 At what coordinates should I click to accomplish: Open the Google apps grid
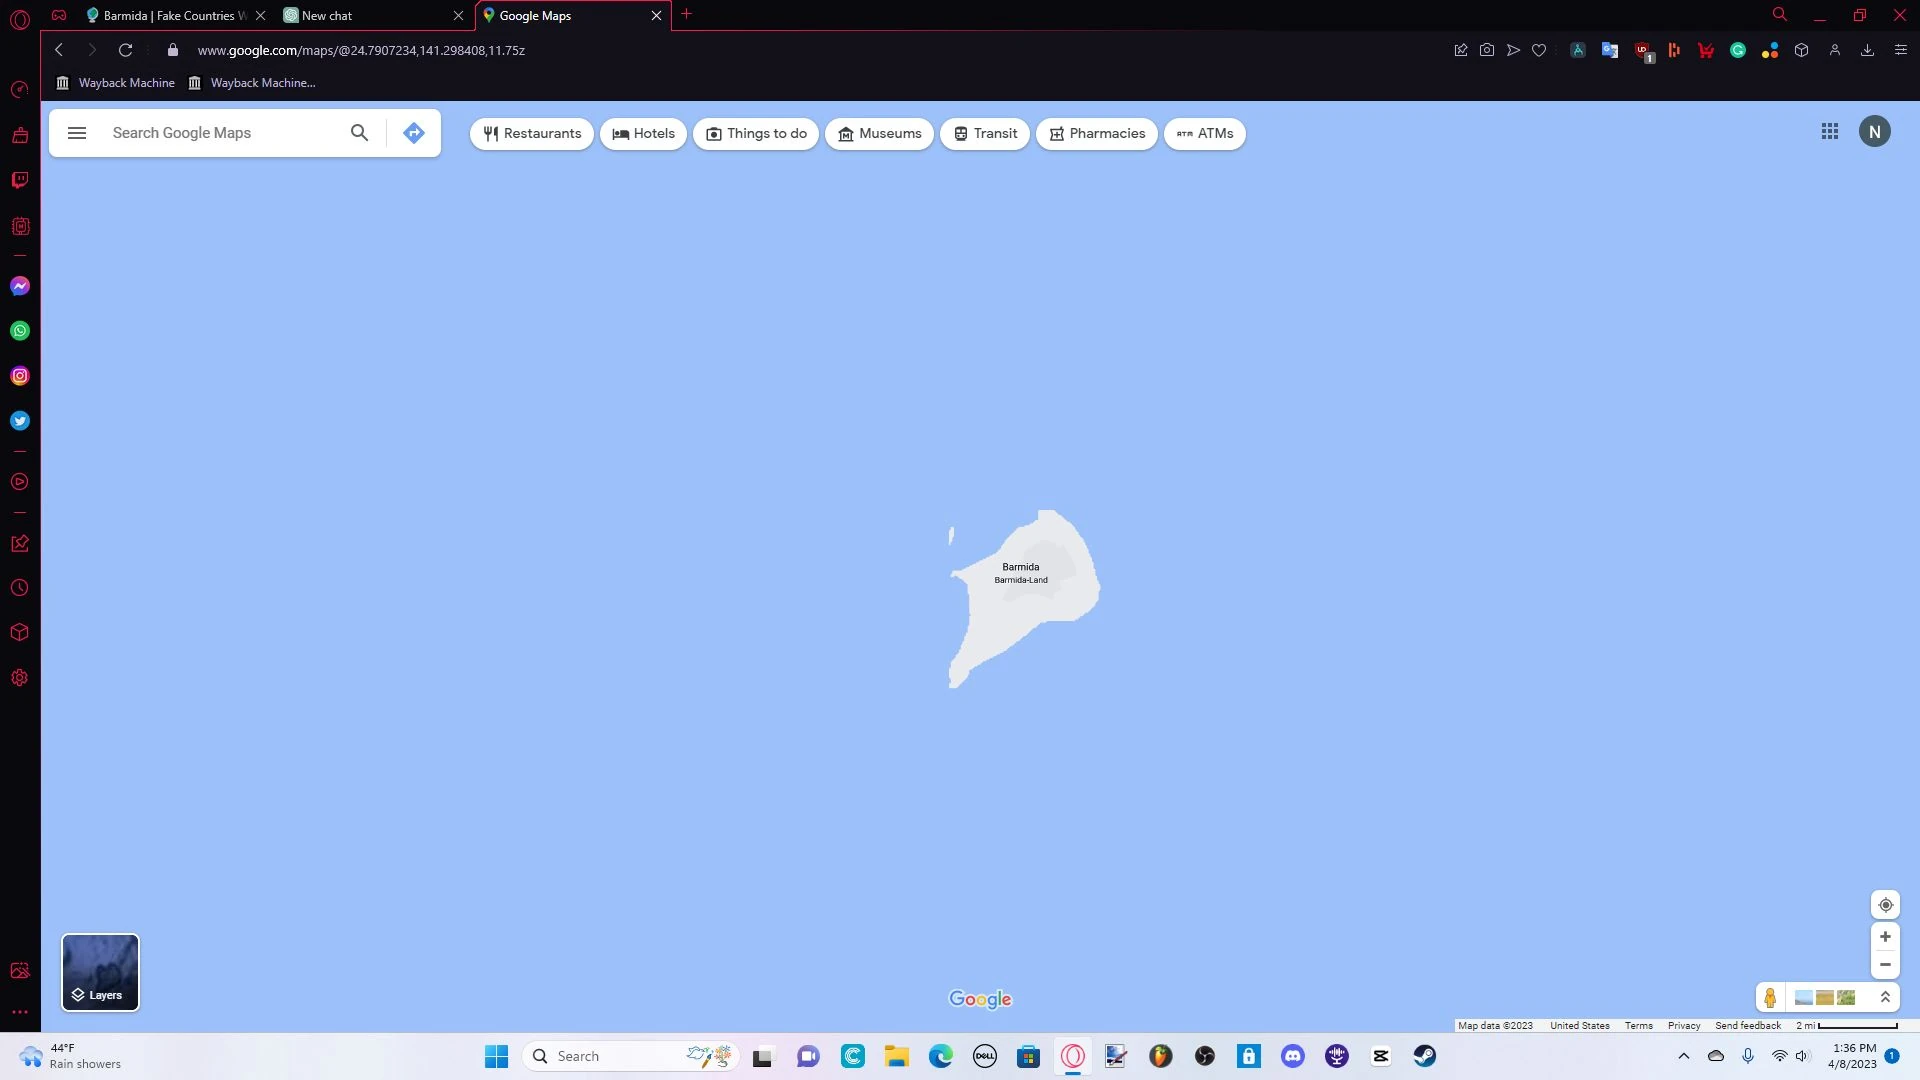pyautogui.click(x=1829, y=132)
